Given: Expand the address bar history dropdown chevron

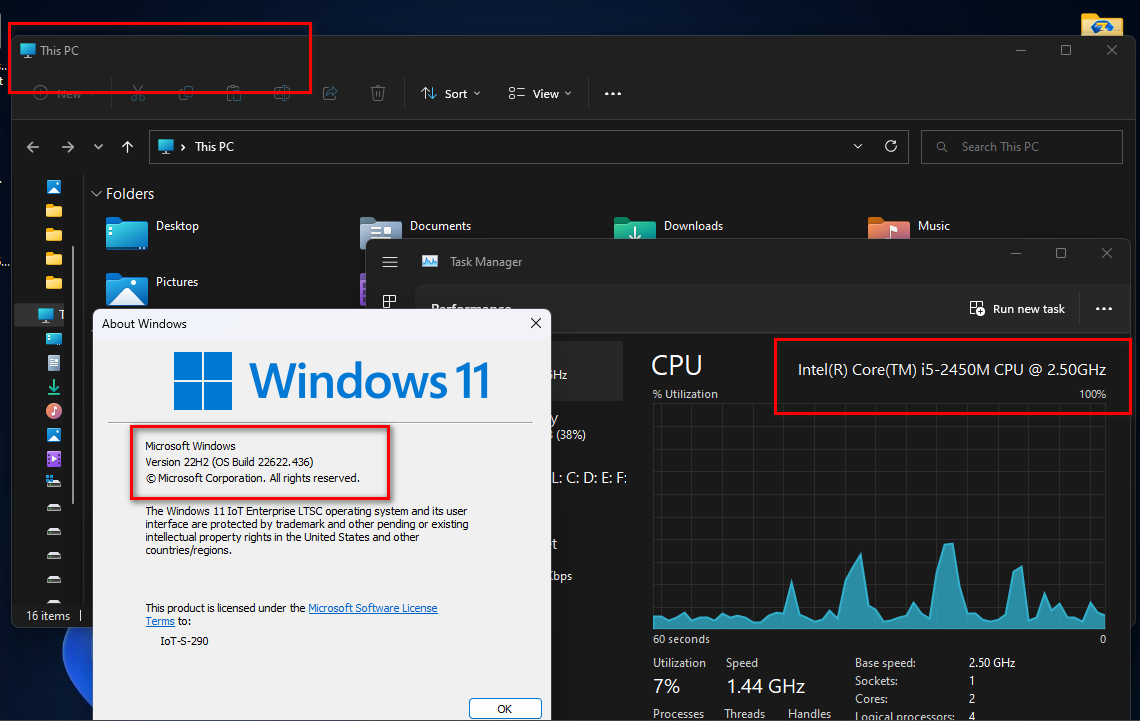Looking at the screenshot, I should coord(858,146).
